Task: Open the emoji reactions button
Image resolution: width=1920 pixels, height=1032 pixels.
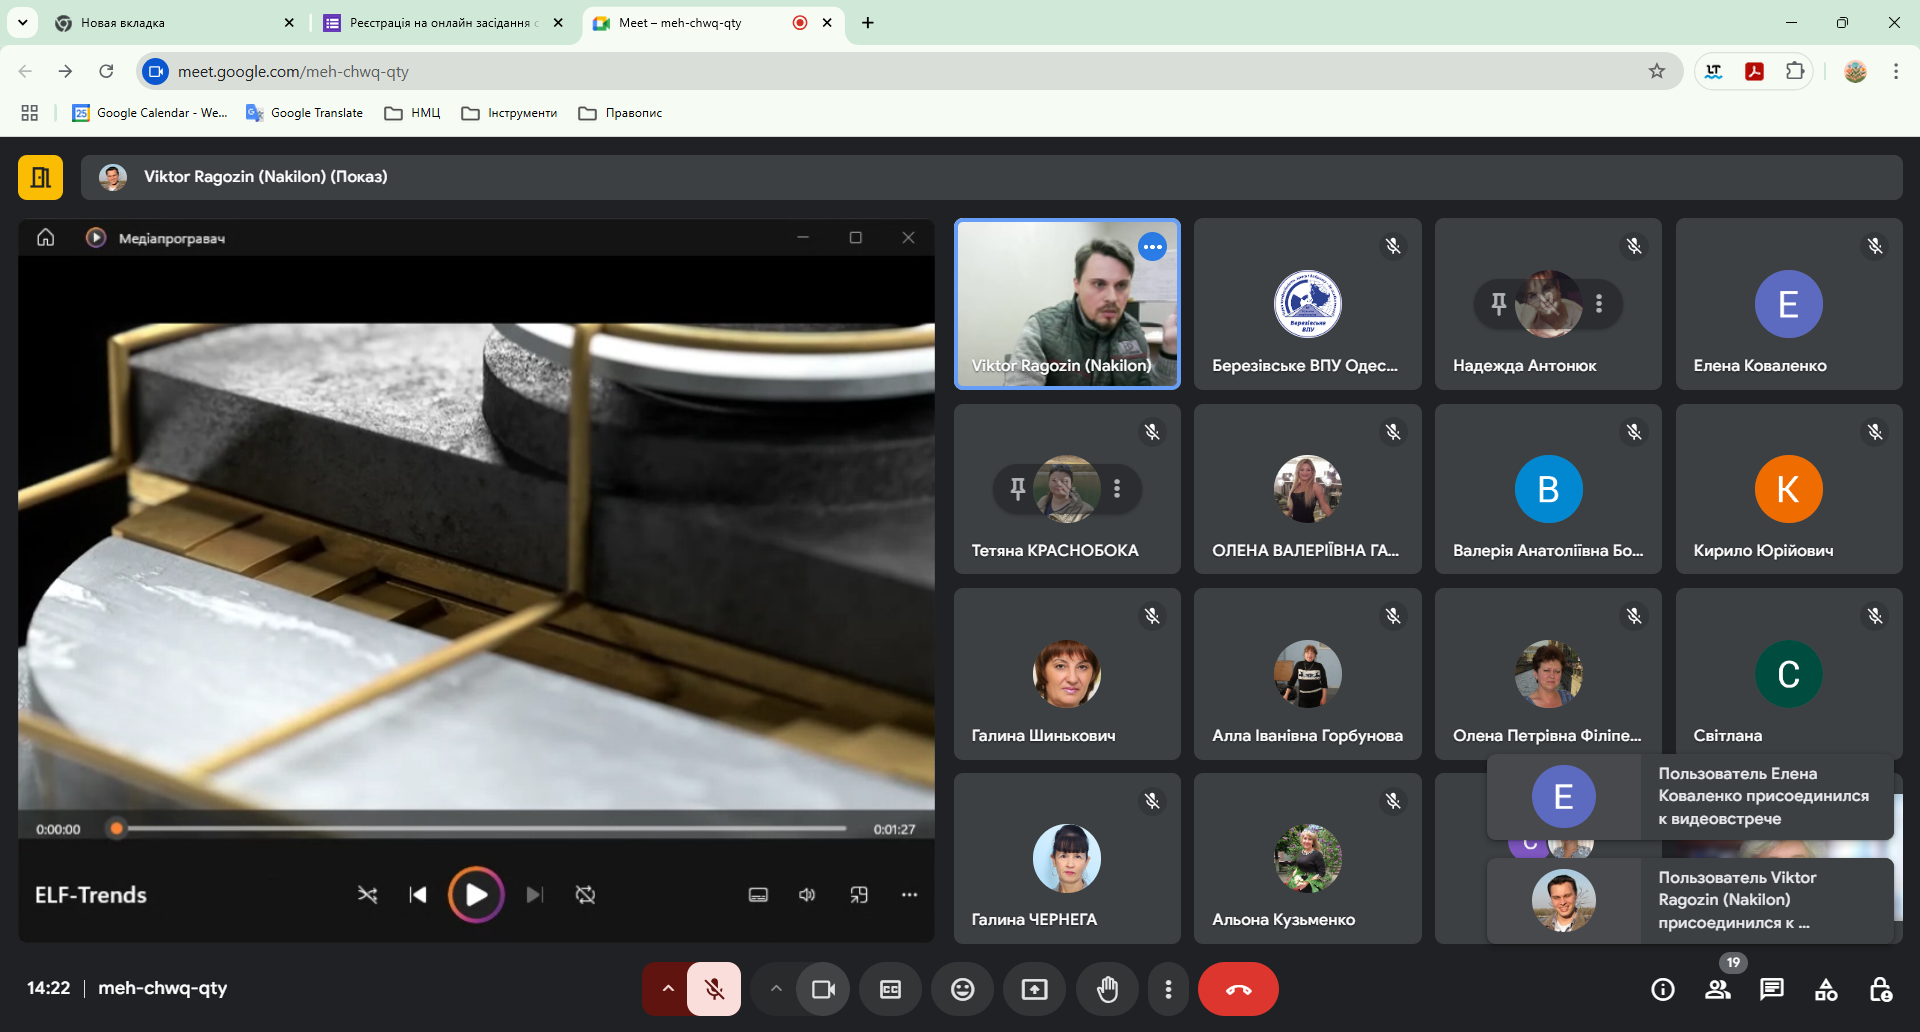Action: (x=962, y=989)
